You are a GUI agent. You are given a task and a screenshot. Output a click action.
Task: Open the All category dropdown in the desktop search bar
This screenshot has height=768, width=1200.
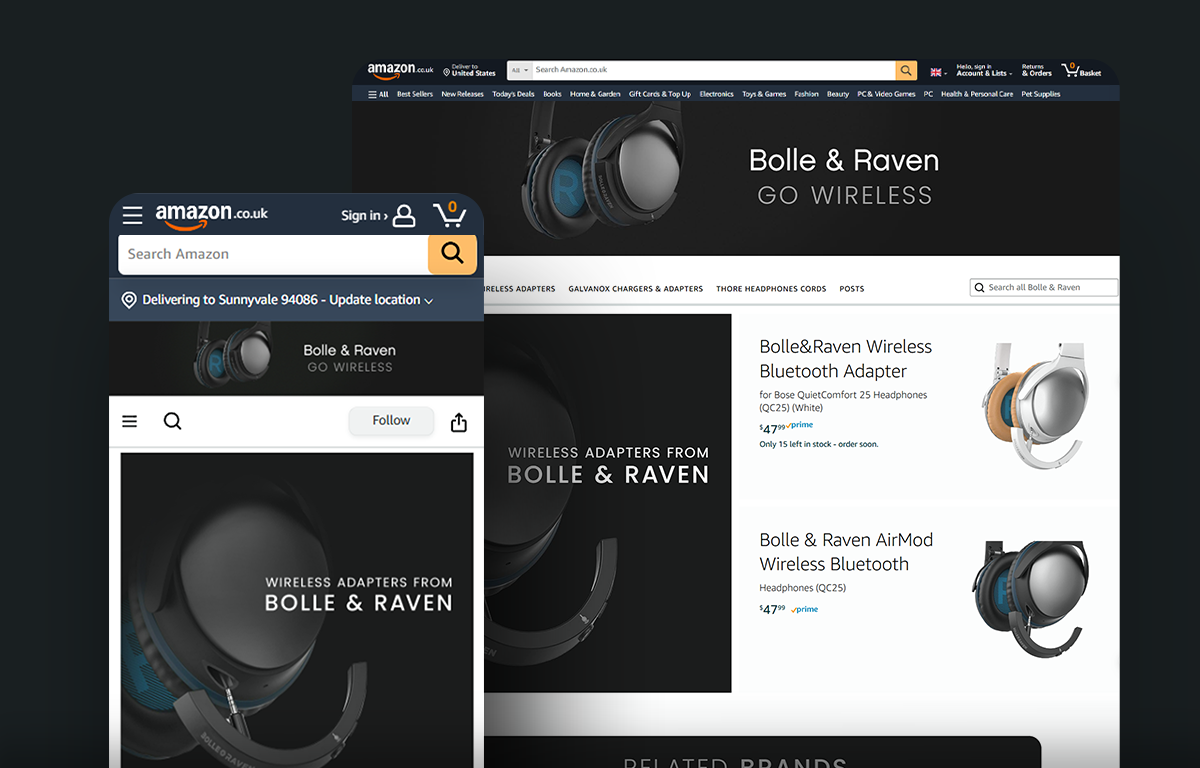[520, 70]
